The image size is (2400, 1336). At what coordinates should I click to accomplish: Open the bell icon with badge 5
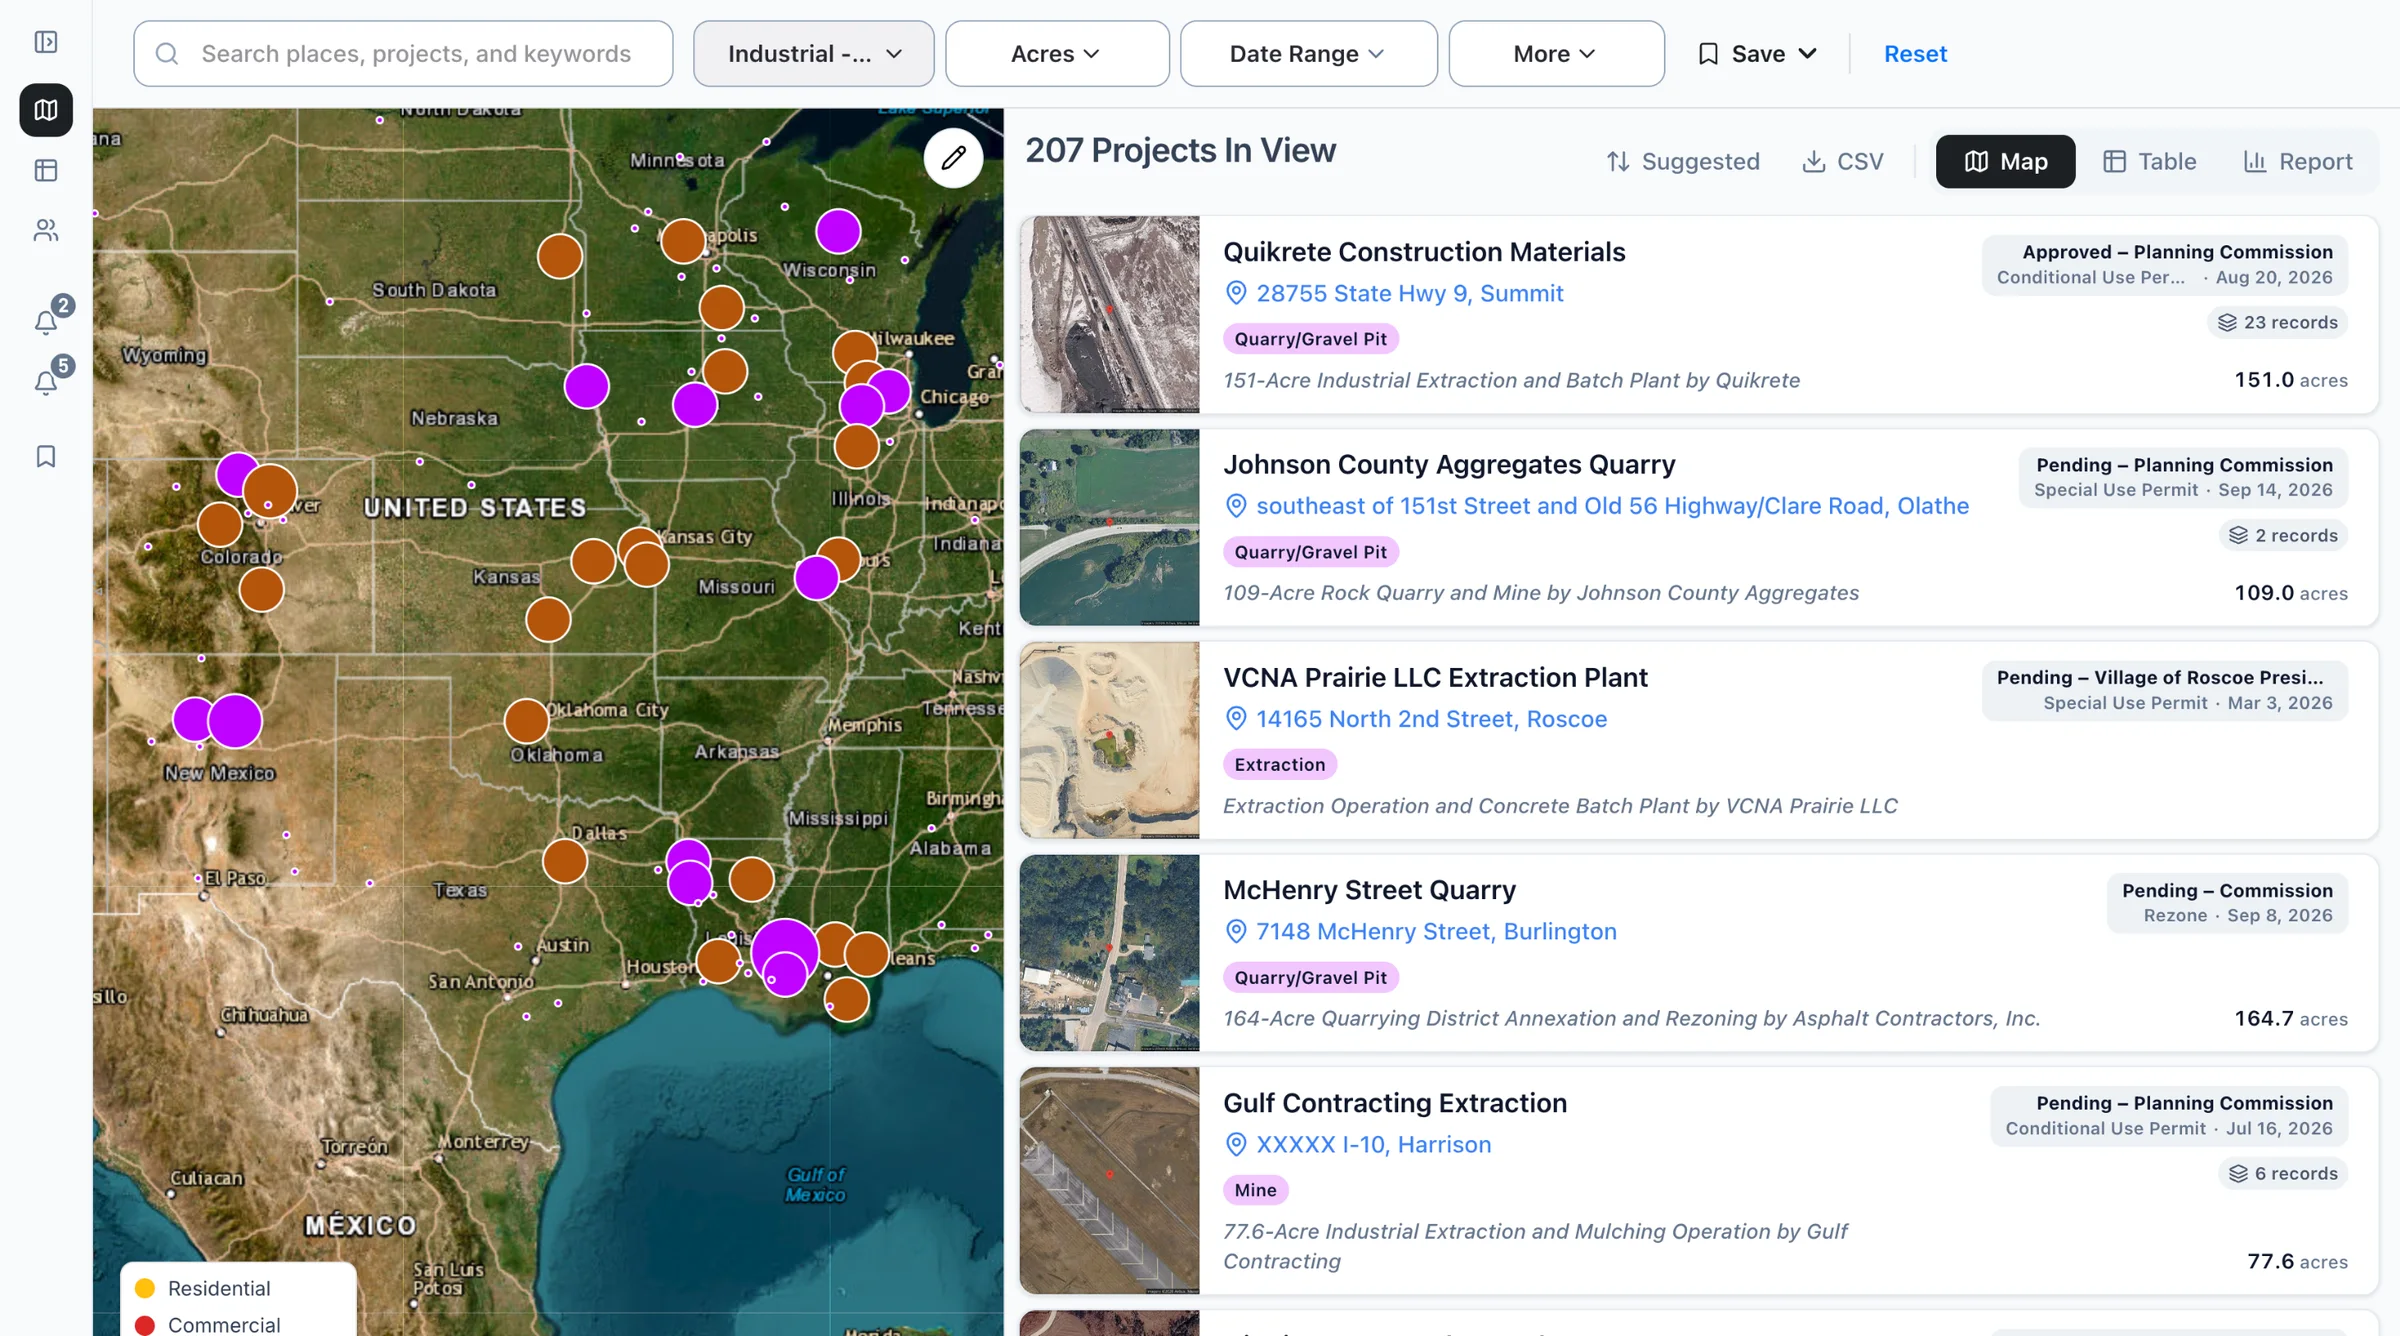pyautogui.click(x=46, y=382)
